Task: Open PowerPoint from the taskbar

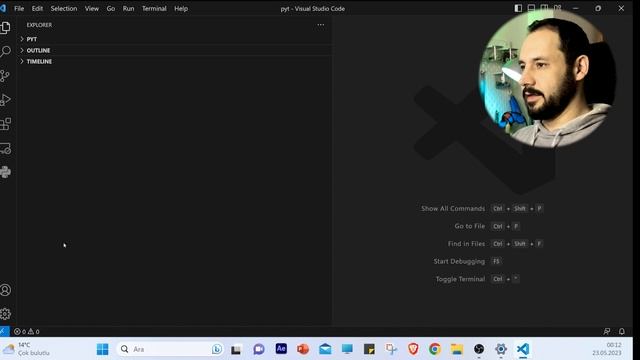Action: (303, 349)
